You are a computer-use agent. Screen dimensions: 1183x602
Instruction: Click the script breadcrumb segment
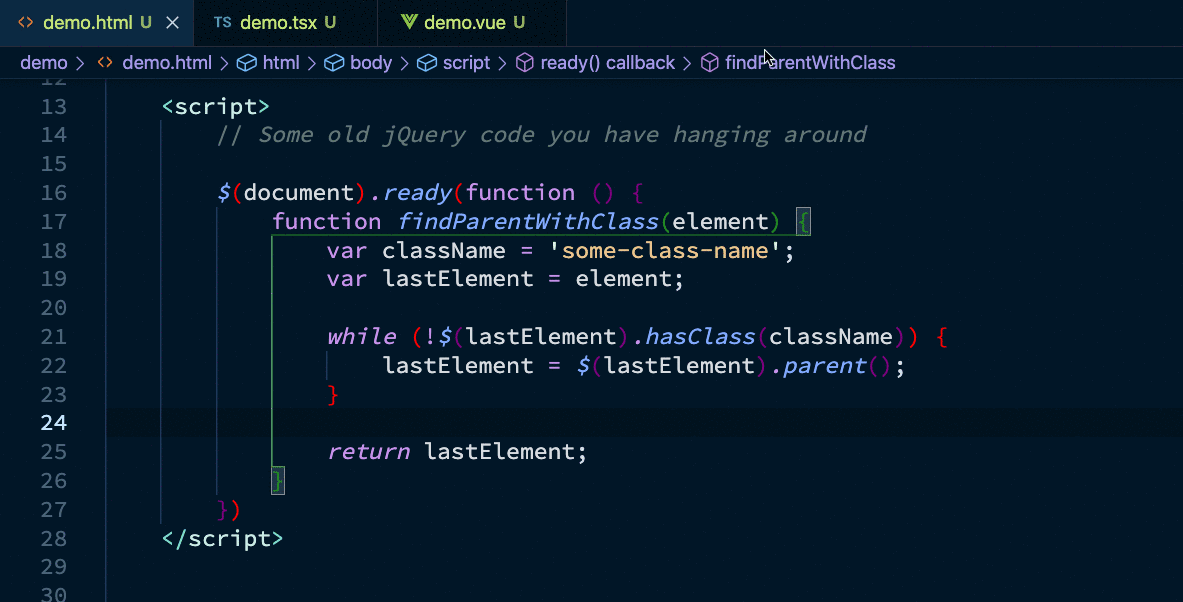466,63
